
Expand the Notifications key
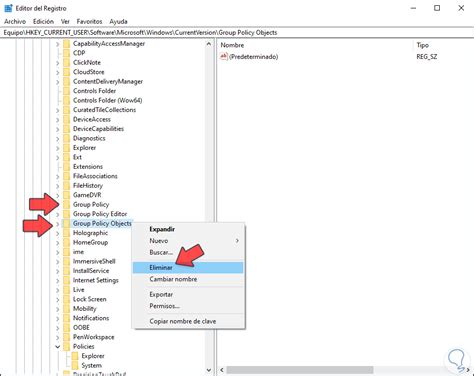tap(57, 319)
